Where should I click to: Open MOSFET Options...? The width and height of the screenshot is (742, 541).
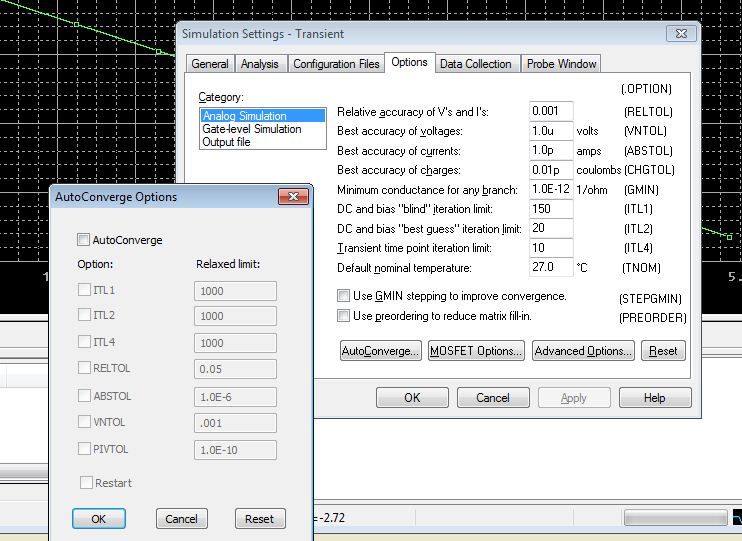click(476, 351)
